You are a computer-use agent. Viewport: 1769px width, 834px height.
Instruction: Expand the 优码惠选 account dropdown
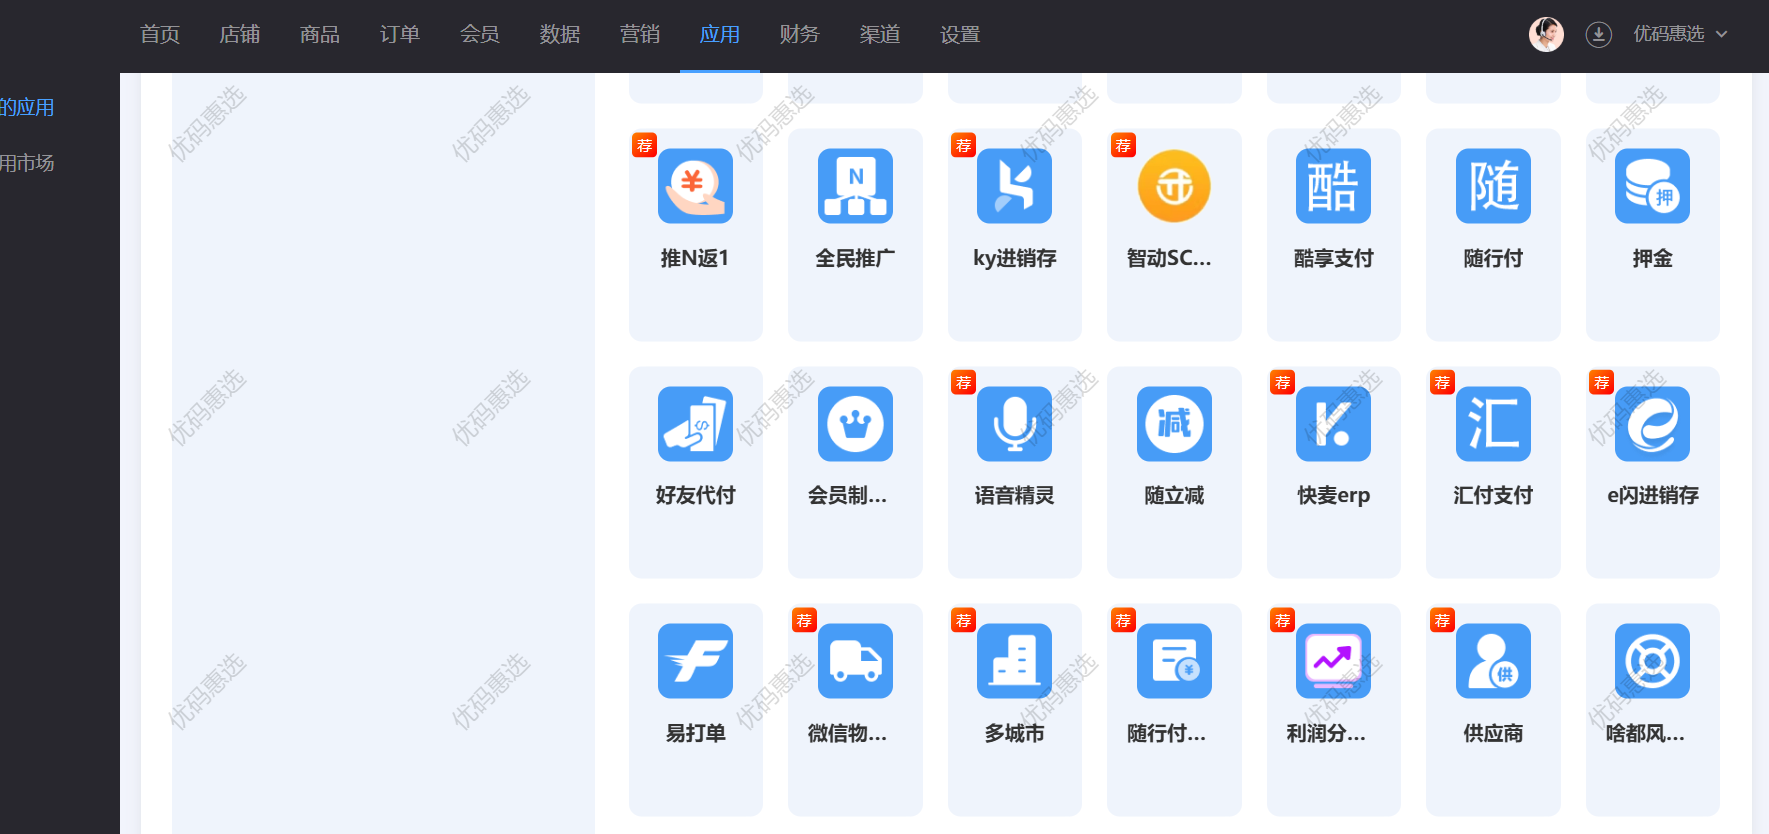(1680, 34)
